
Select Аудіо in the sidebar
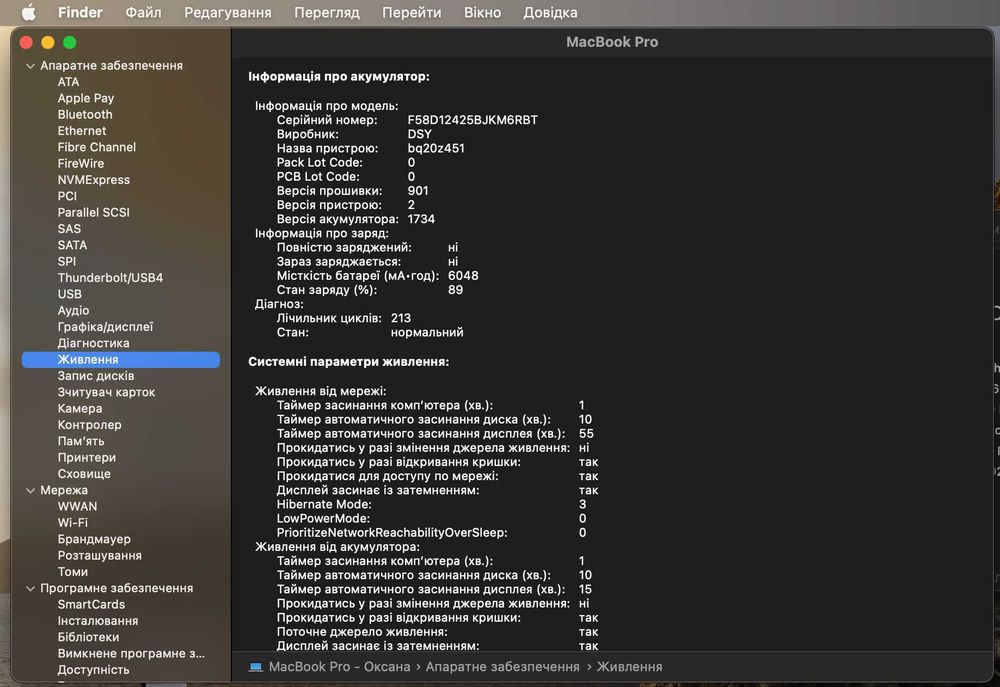click(x=73, y=311)
